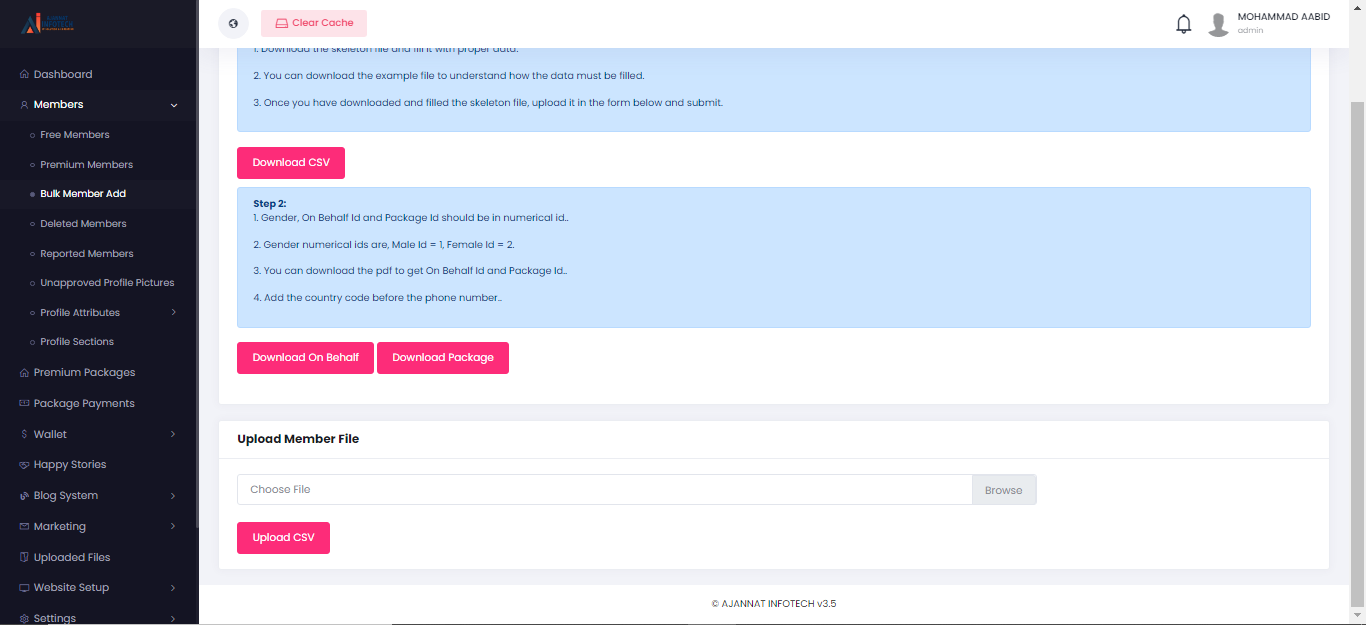
Task: Expand the Blog System menu
Action: (x=174, y=496)
